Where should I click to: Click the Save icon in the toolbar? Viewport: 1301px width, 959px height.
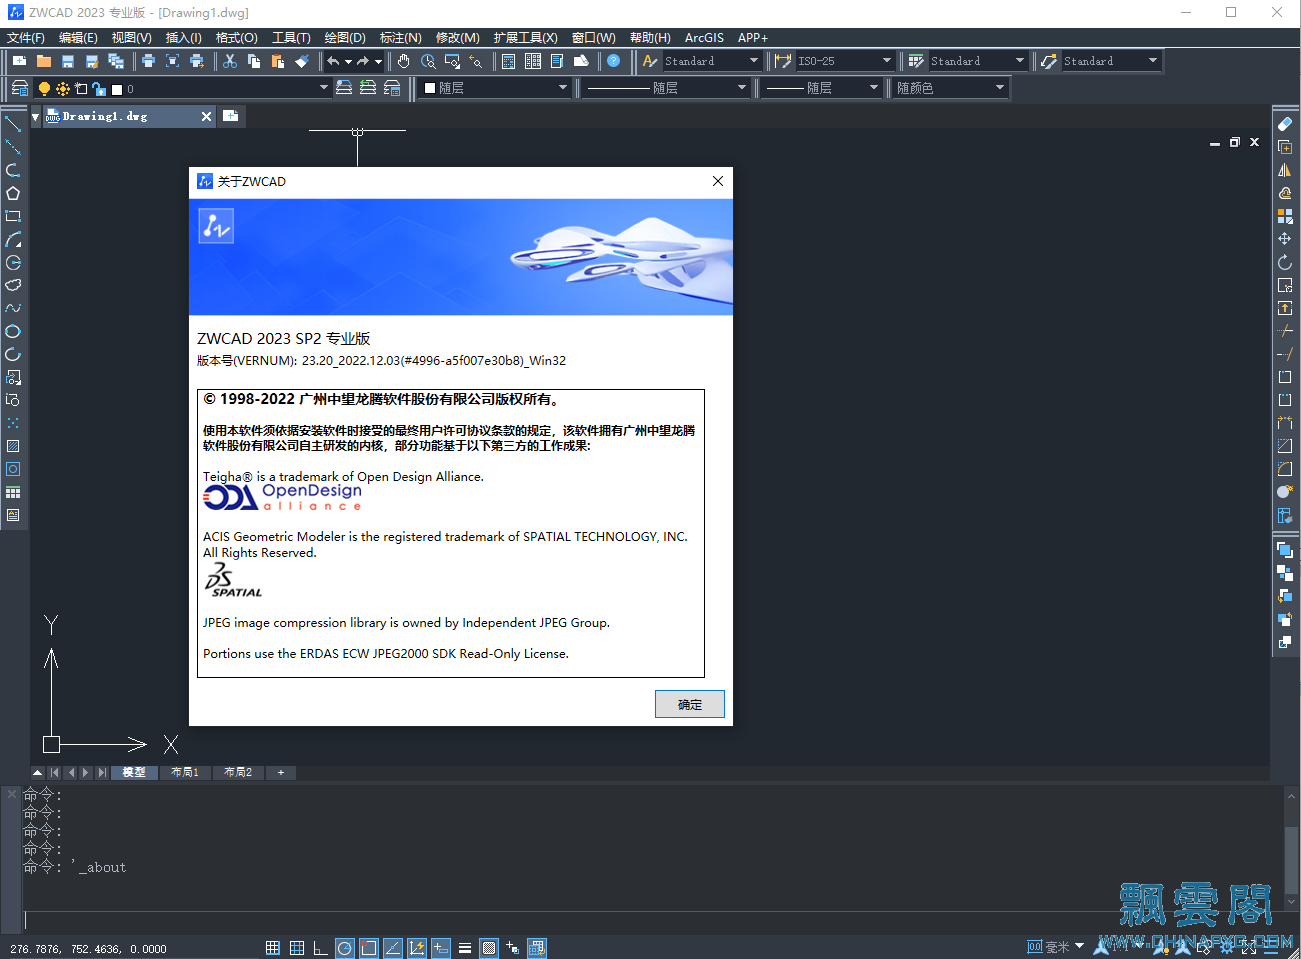tap(68, 61)
